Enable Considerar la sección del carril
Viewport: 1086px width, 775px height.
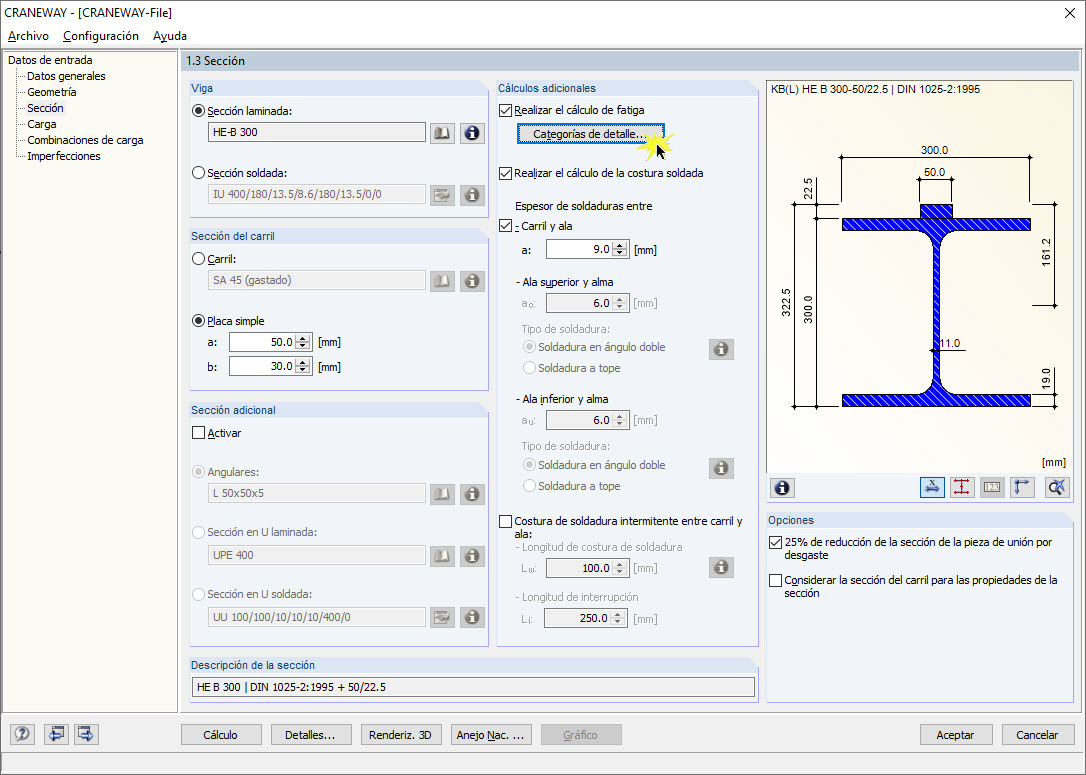(x=776, y=580)
